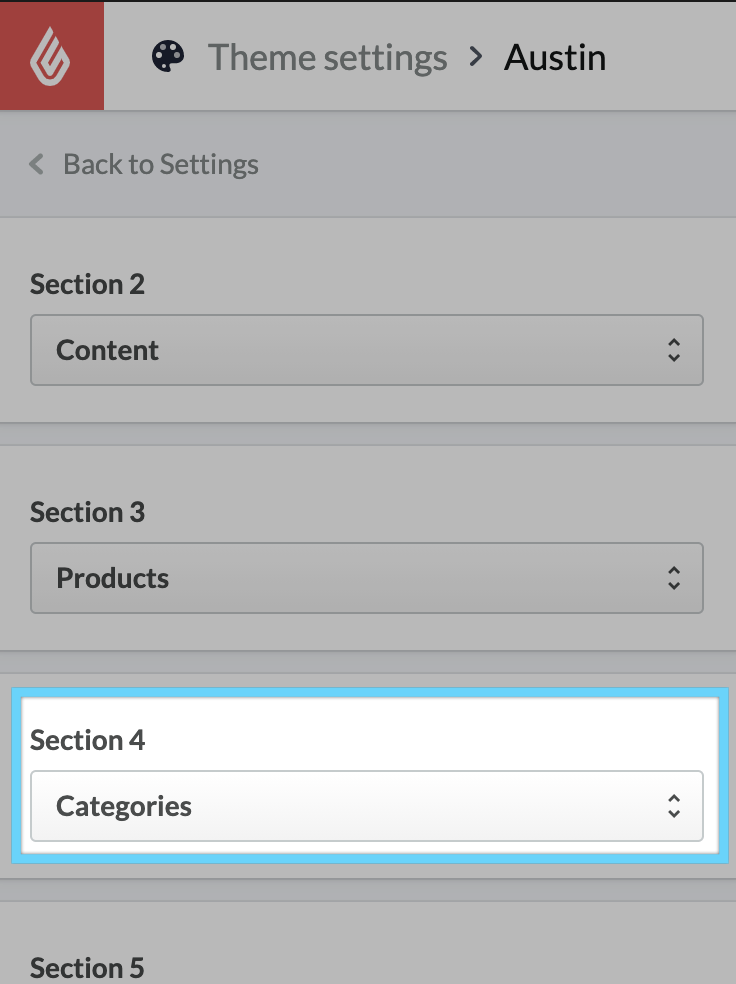
Task: Click the up-down arrows on Products selector
Action: (673, 578)
